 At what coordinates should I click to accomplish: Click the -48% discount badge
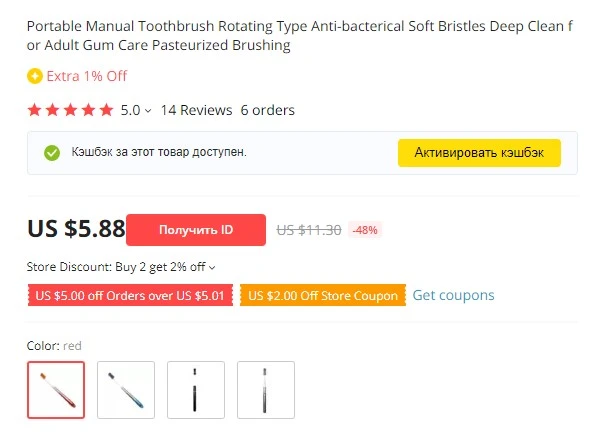[x=365, y=230]
